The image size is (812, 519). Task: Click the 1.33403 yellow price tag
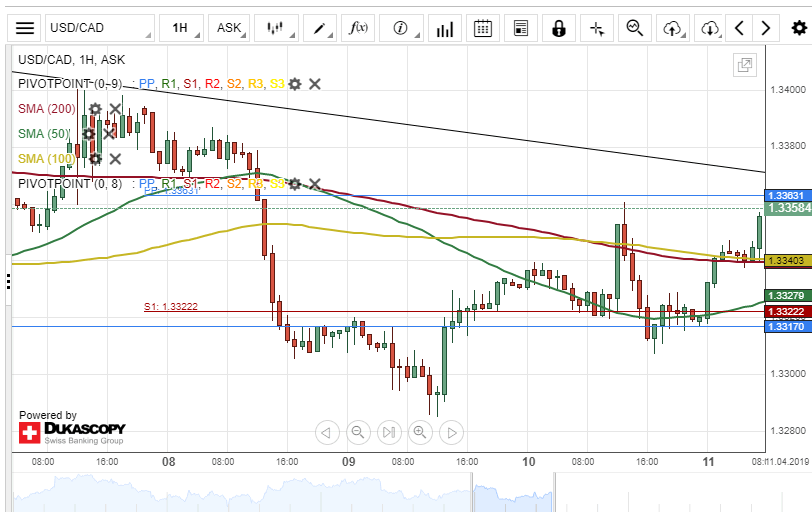coord(788,261)
